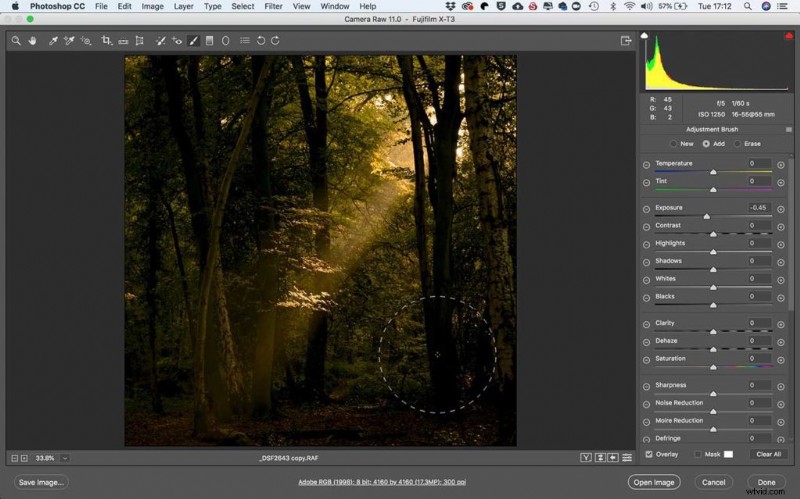Increase Clarity with plus button
The image size is (800, 499).
pos(781,325)
